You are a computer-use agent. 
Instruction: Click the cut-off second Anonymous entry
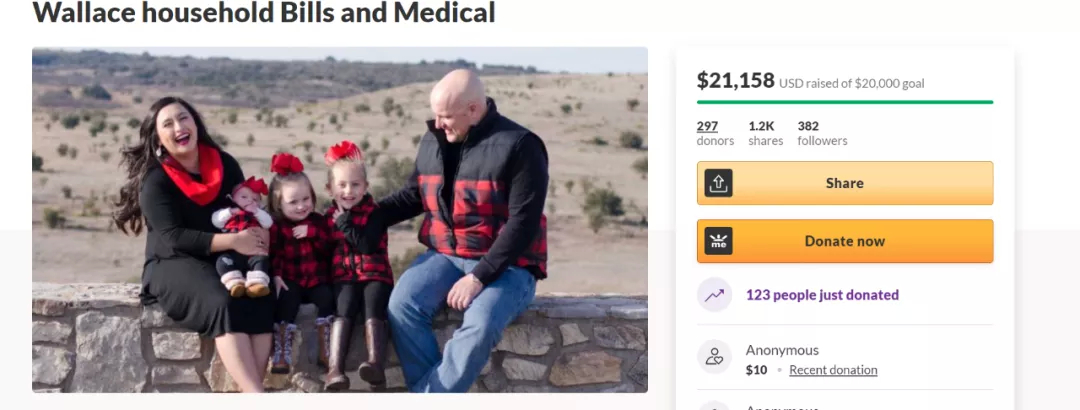coord(782,407)
